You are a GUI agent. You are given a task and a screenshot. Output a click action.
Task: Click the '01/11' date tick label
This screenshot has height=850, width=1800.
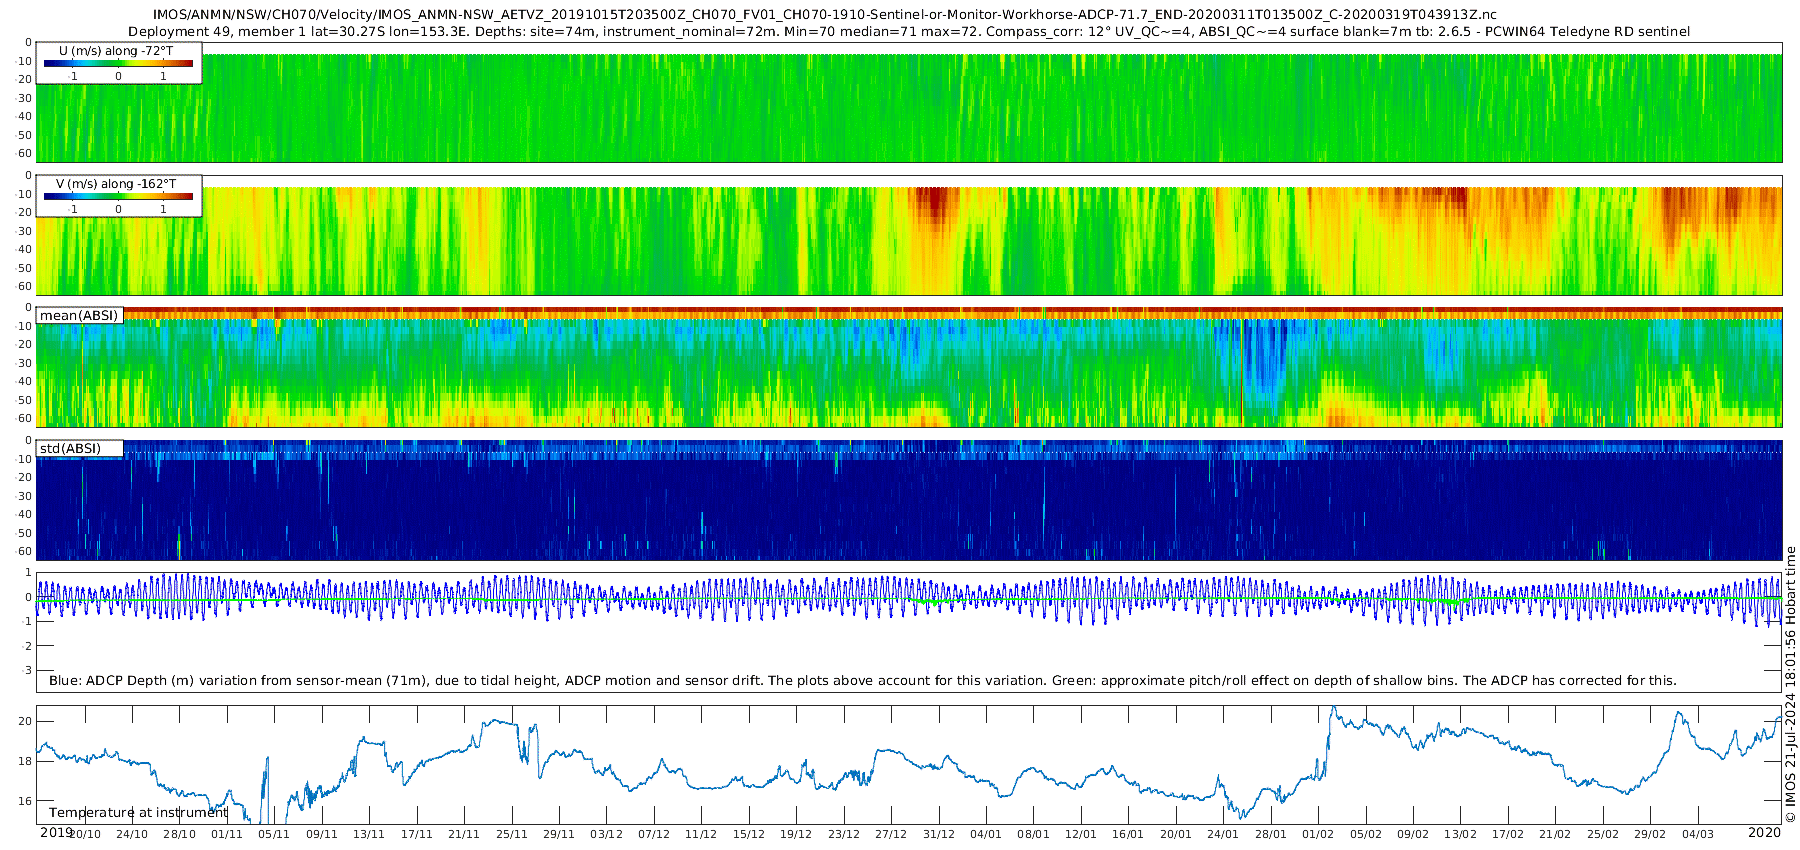[x=227, y=834]
